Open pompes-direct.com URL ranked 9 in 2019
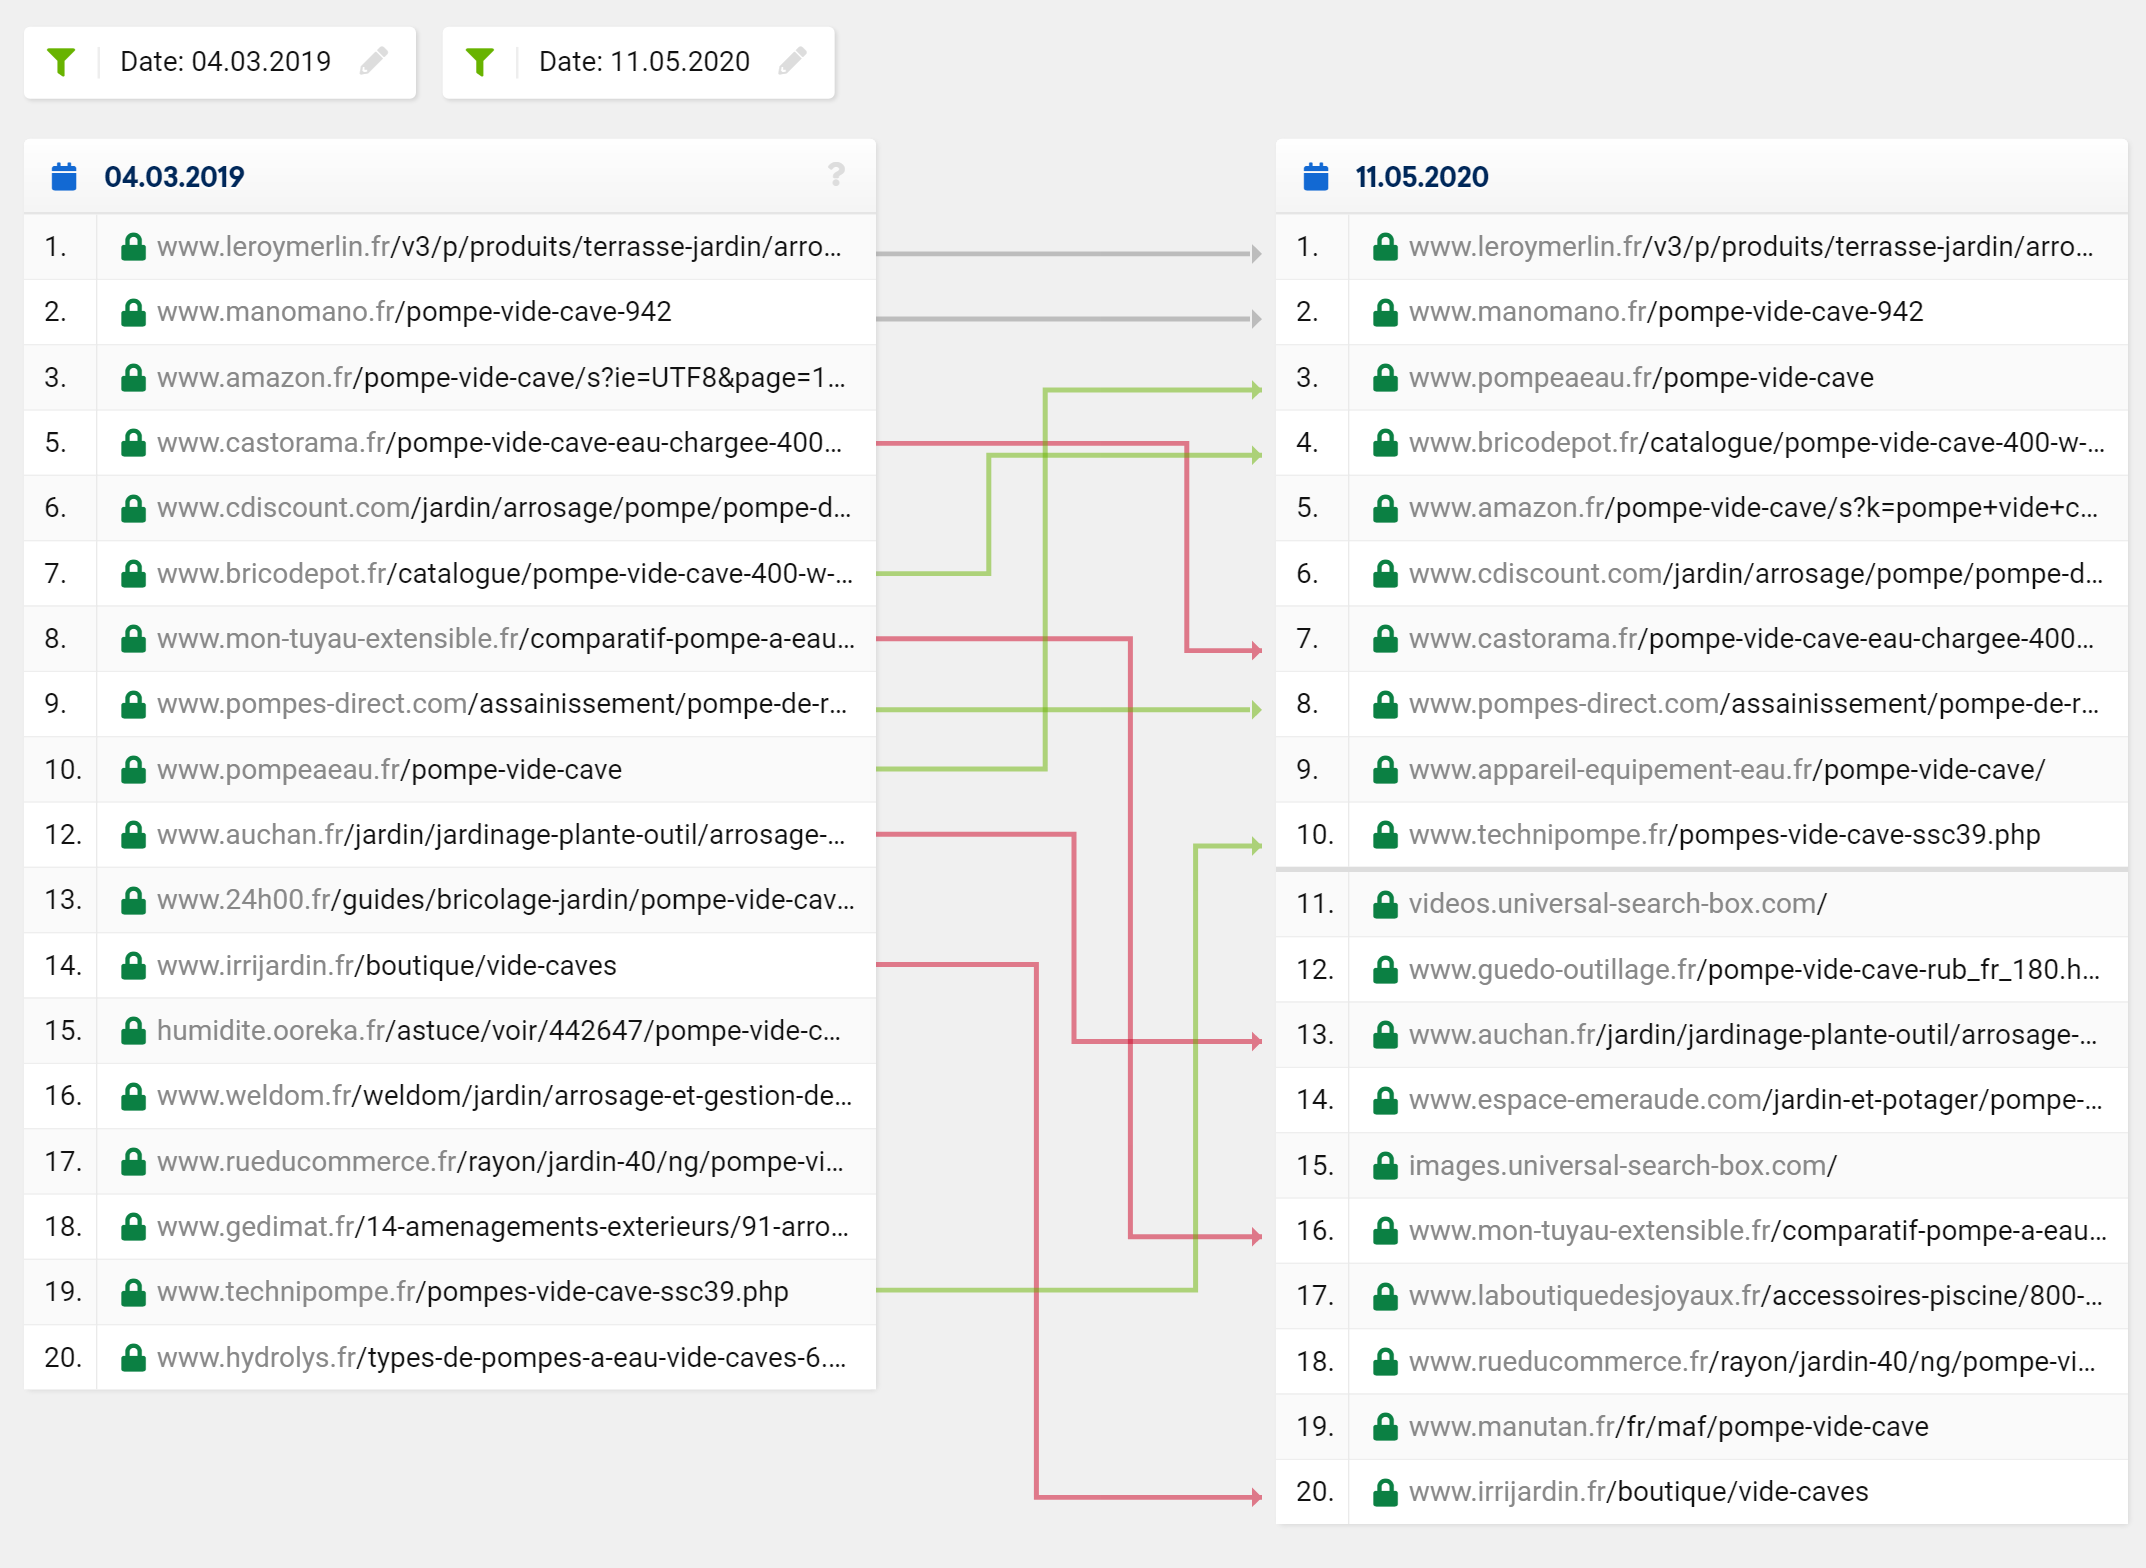The height and width of the screenshot is (1568, 2146). 502,704
